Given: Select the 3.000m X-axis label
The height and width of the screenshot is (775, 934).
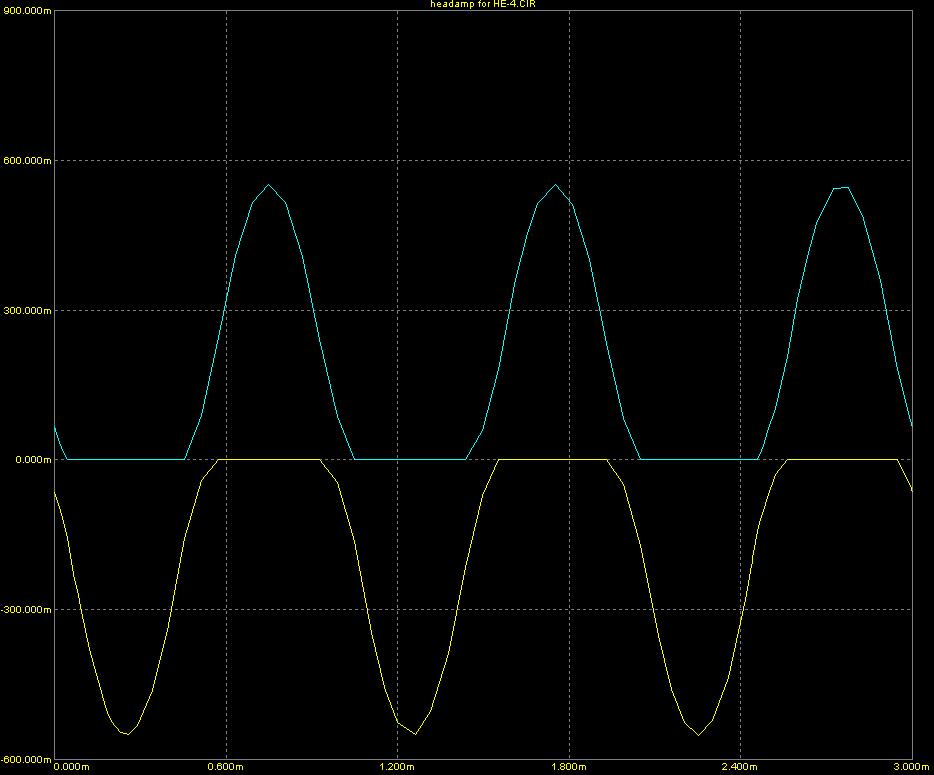Looking at the screenshot, I should 902,768.
